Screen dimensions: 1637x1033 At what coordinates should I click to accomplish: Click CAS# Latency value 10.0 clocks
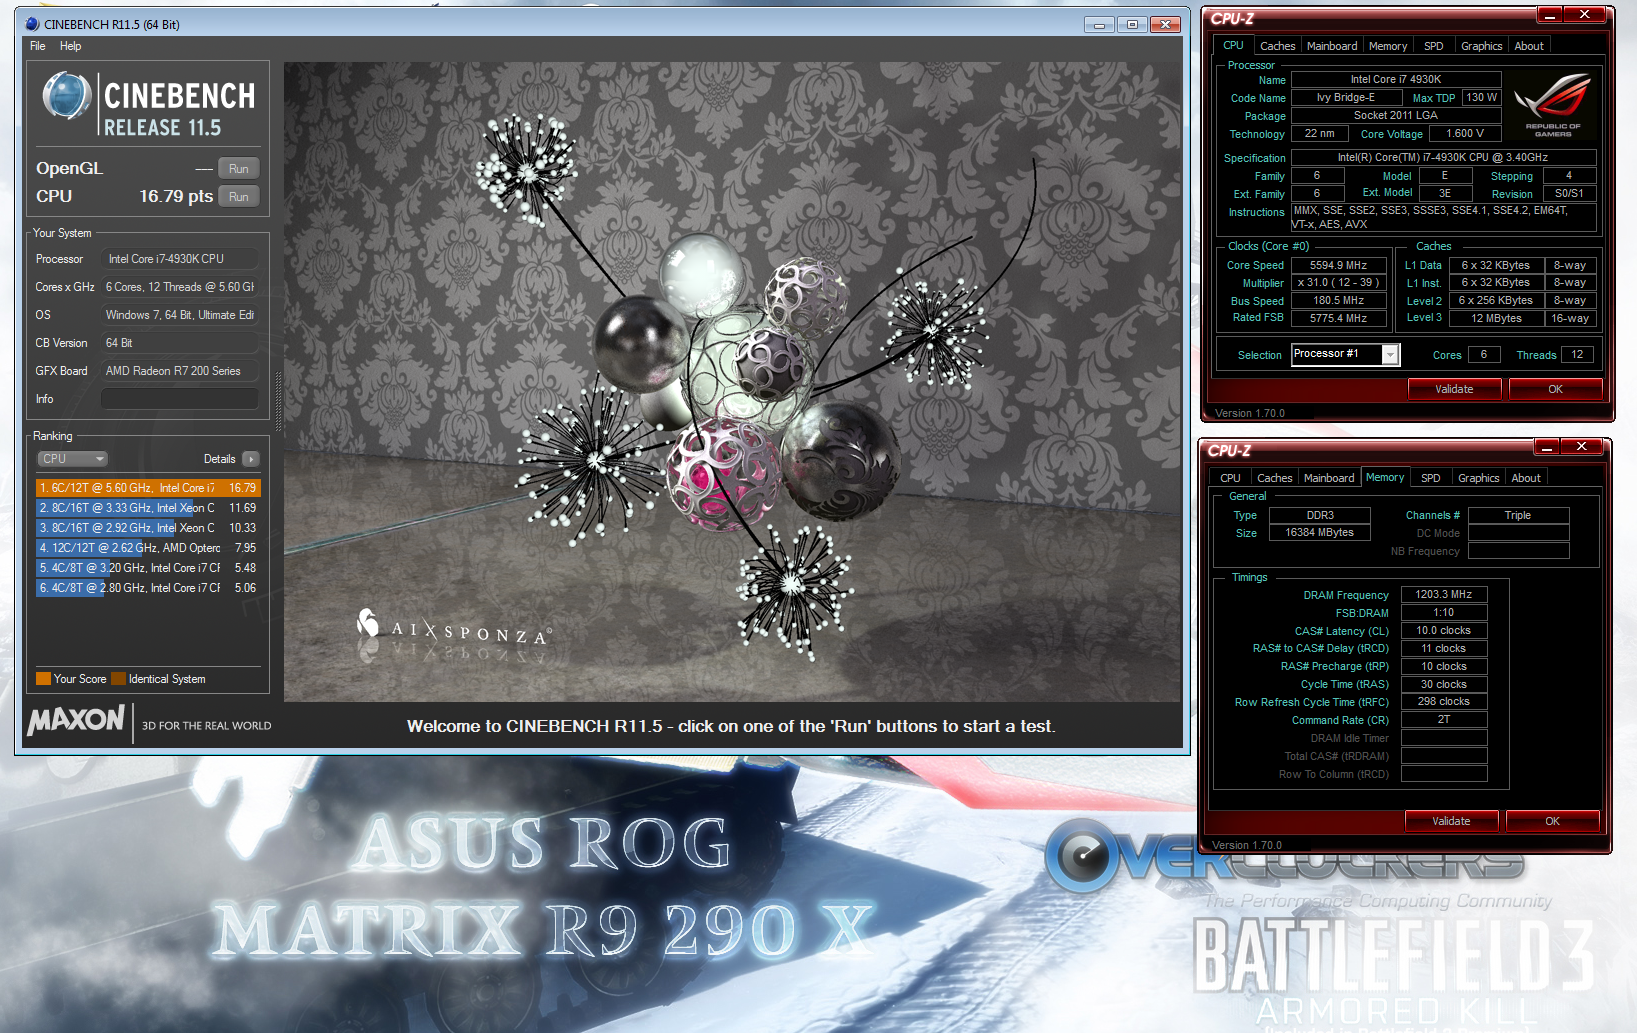[x=1444, y=630]
